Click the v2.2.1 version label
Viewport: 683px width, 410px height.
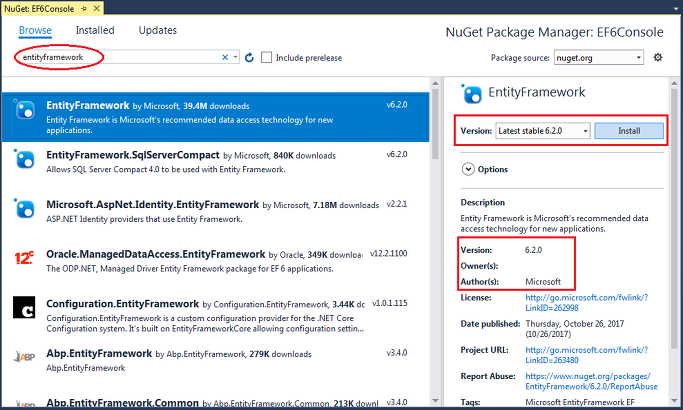click(x=397, y=204)
